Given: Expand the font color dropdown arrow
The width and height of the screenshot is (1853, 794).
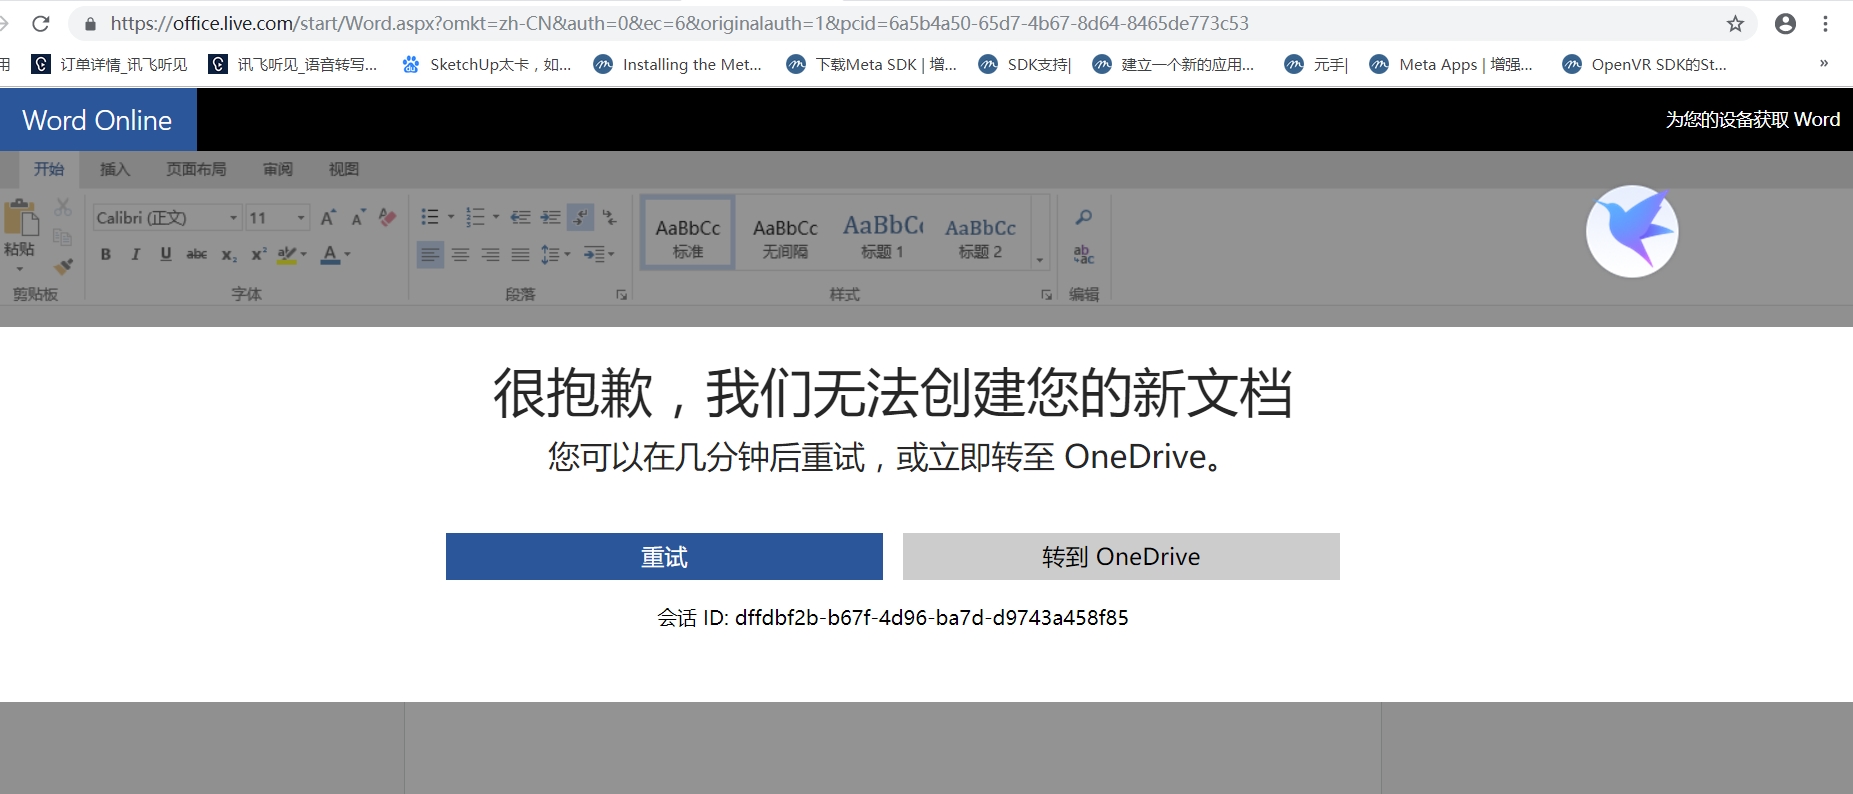Looking at the screenshot, I should click(x=347, y=254).
